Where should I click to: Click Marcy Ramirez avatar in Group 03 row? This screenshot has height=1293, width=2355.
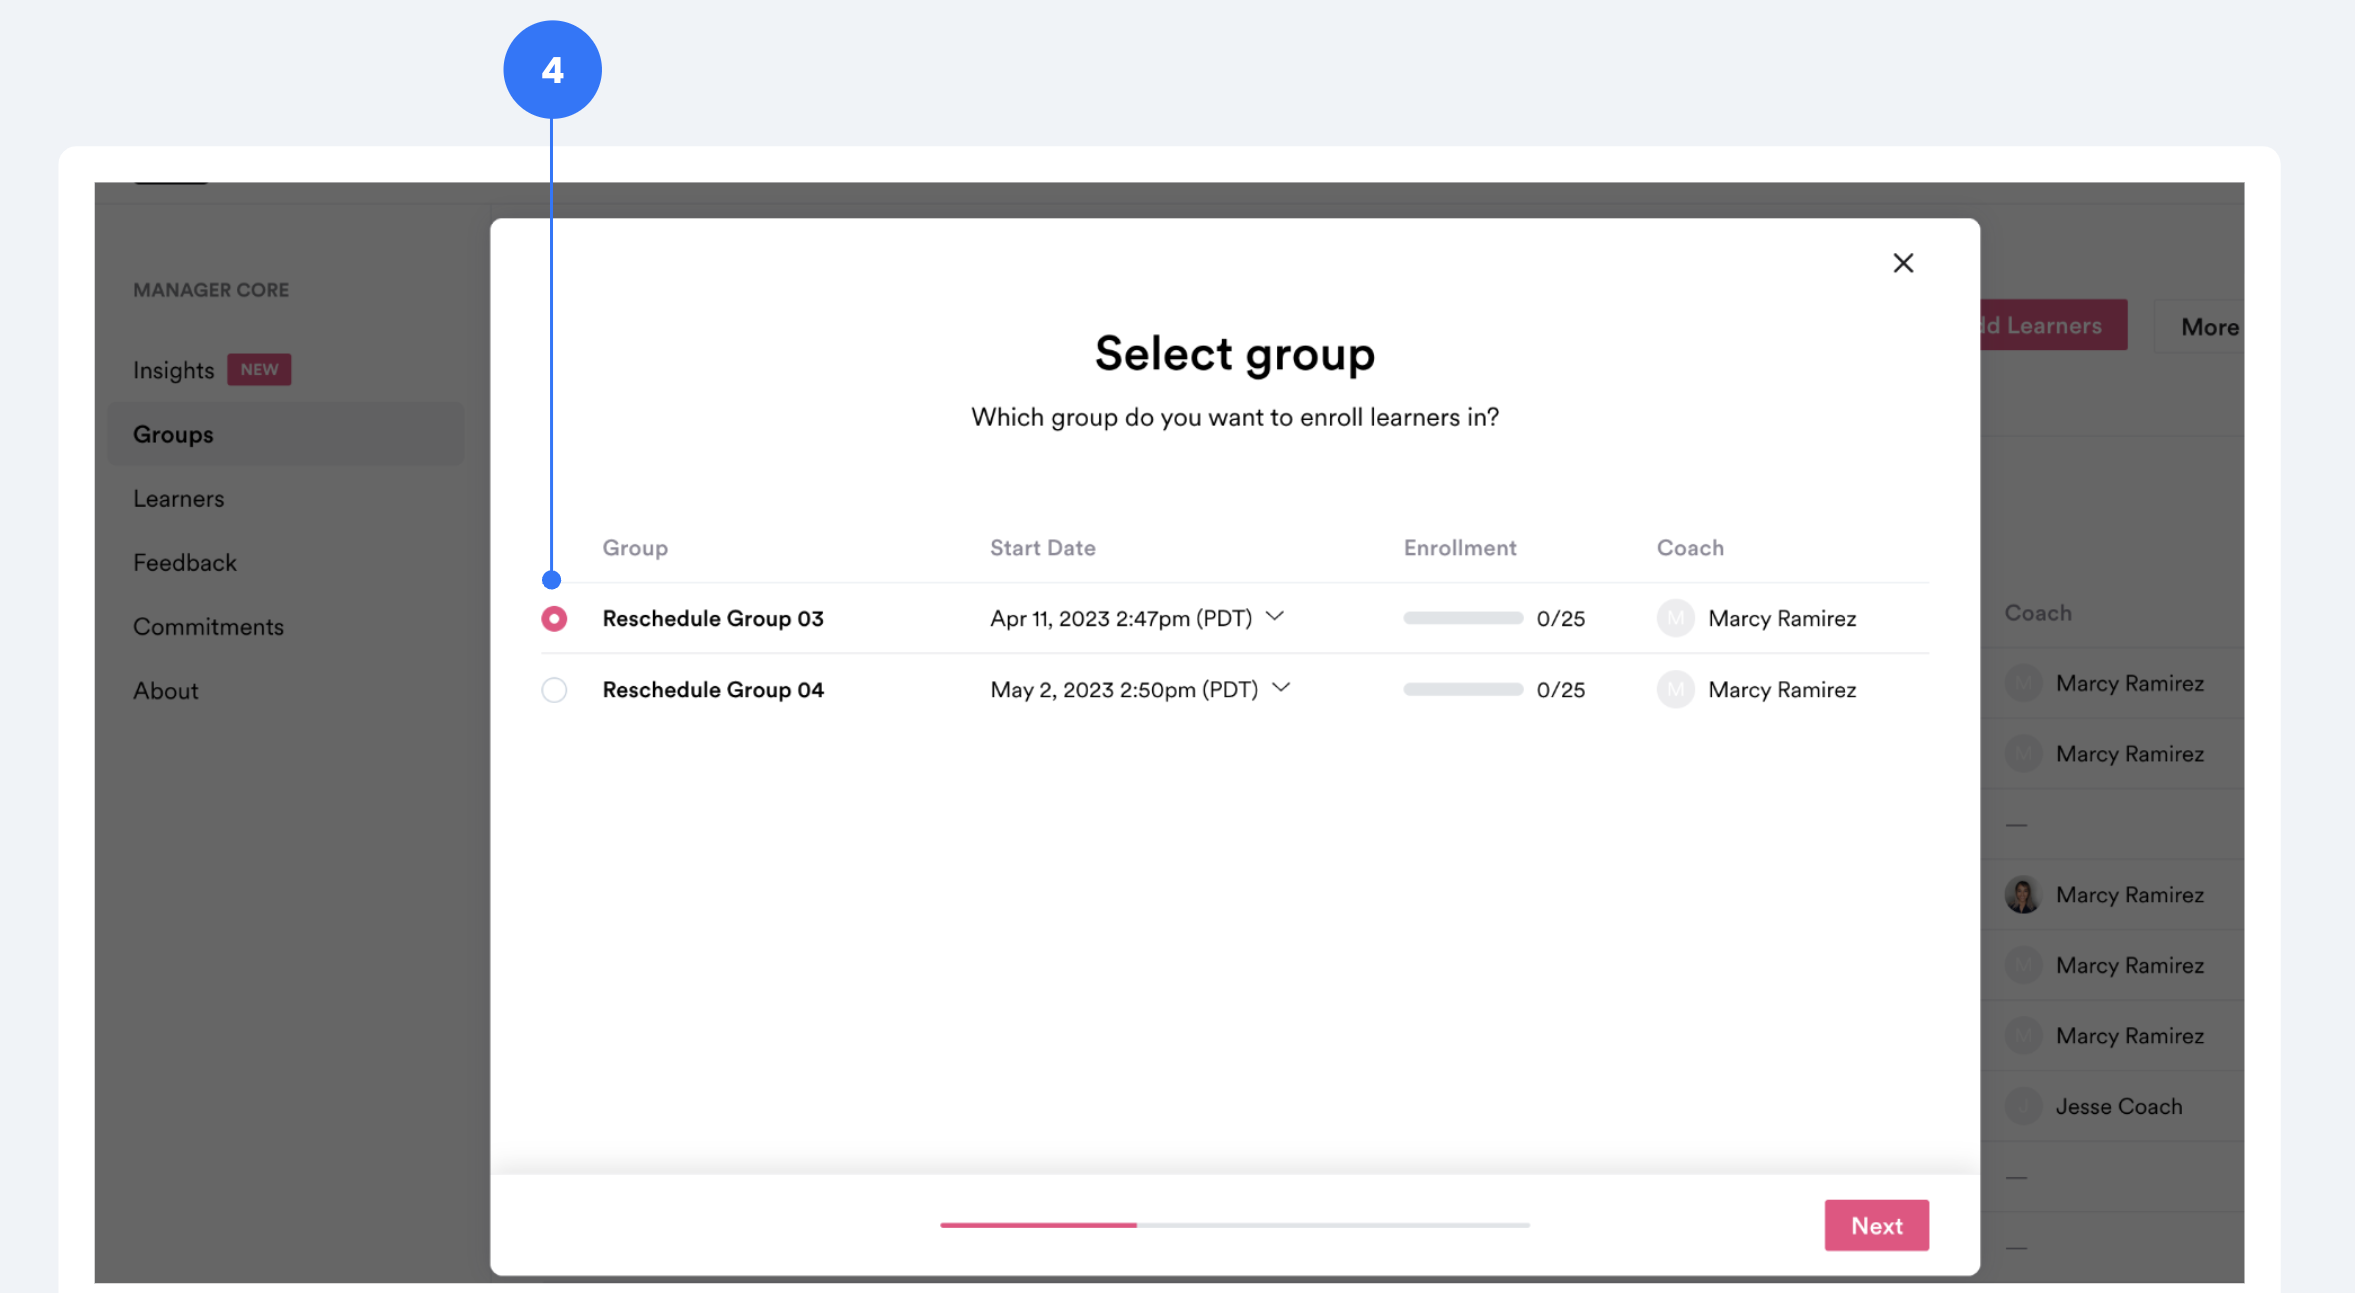pyautogui.click(x=1675, y=618)
